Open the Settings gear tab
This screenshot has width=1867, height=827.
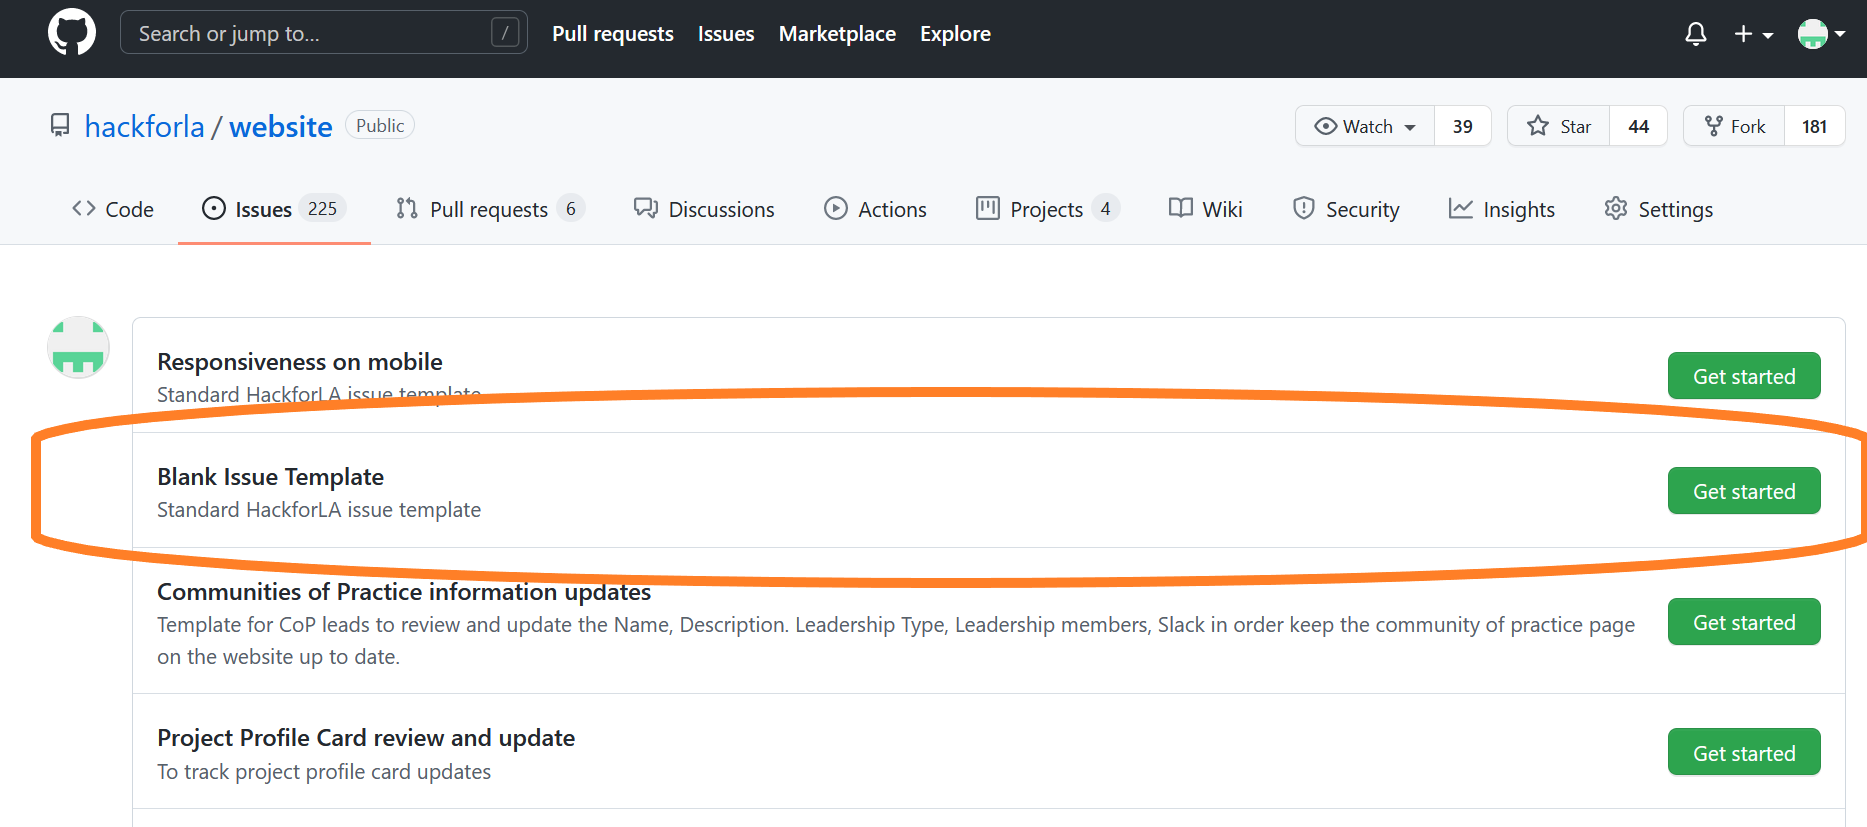(1658, 209)
